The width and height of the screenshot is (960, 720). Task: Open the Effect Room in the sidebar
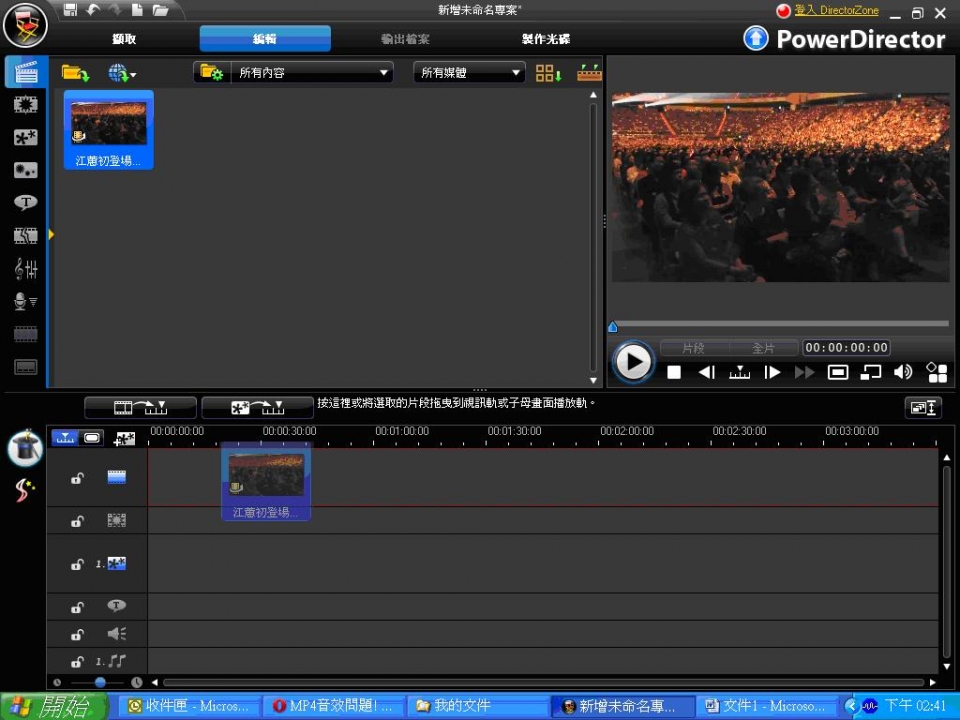click(x=25, y=104)
